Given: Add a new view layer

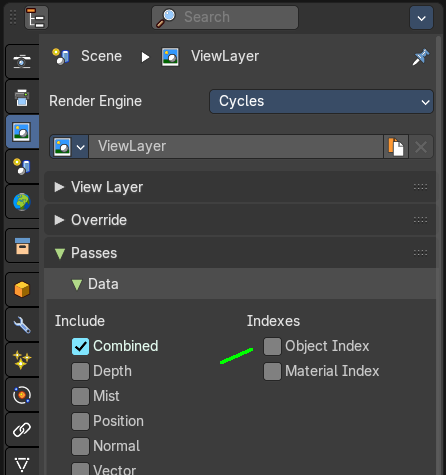Looking at the screenshot, I should click(x=396, y=147).
